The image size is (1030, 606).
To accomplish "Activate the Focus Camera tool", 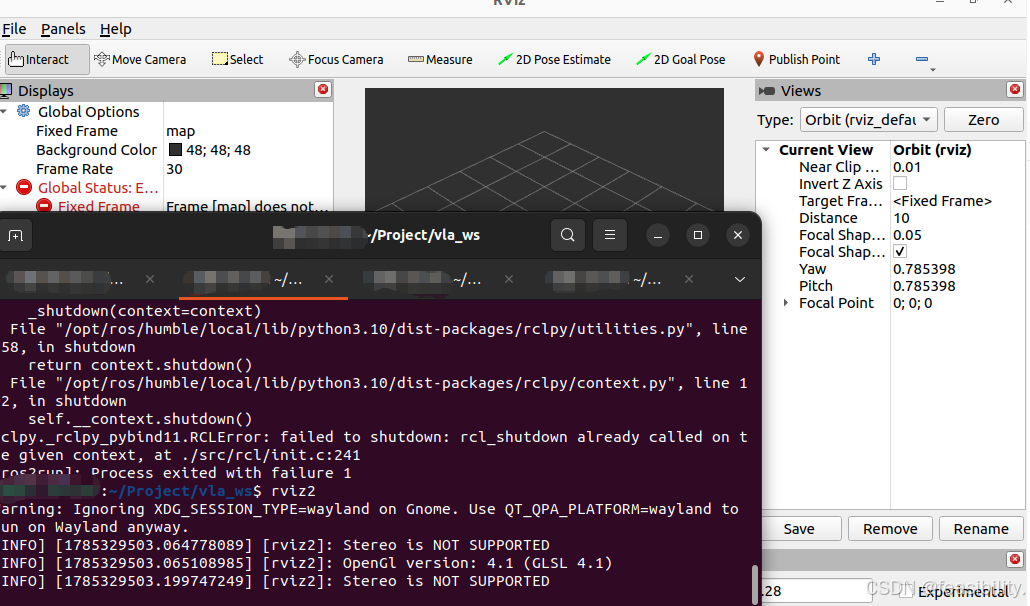I will (336, 59).
